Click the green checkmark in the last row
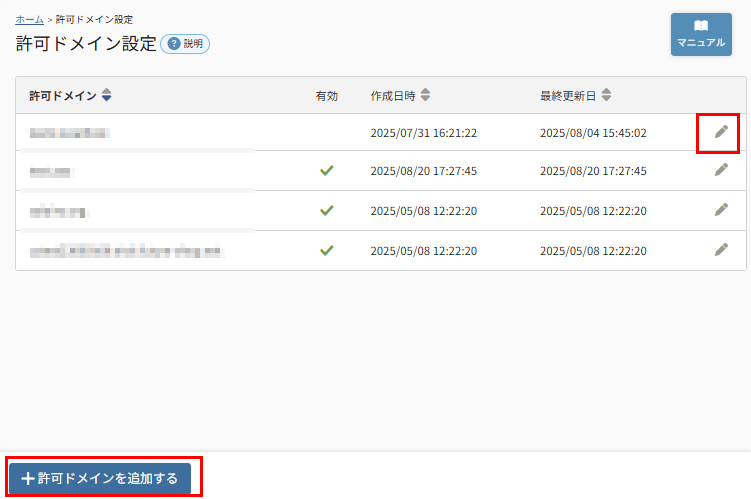 (326, 250)
